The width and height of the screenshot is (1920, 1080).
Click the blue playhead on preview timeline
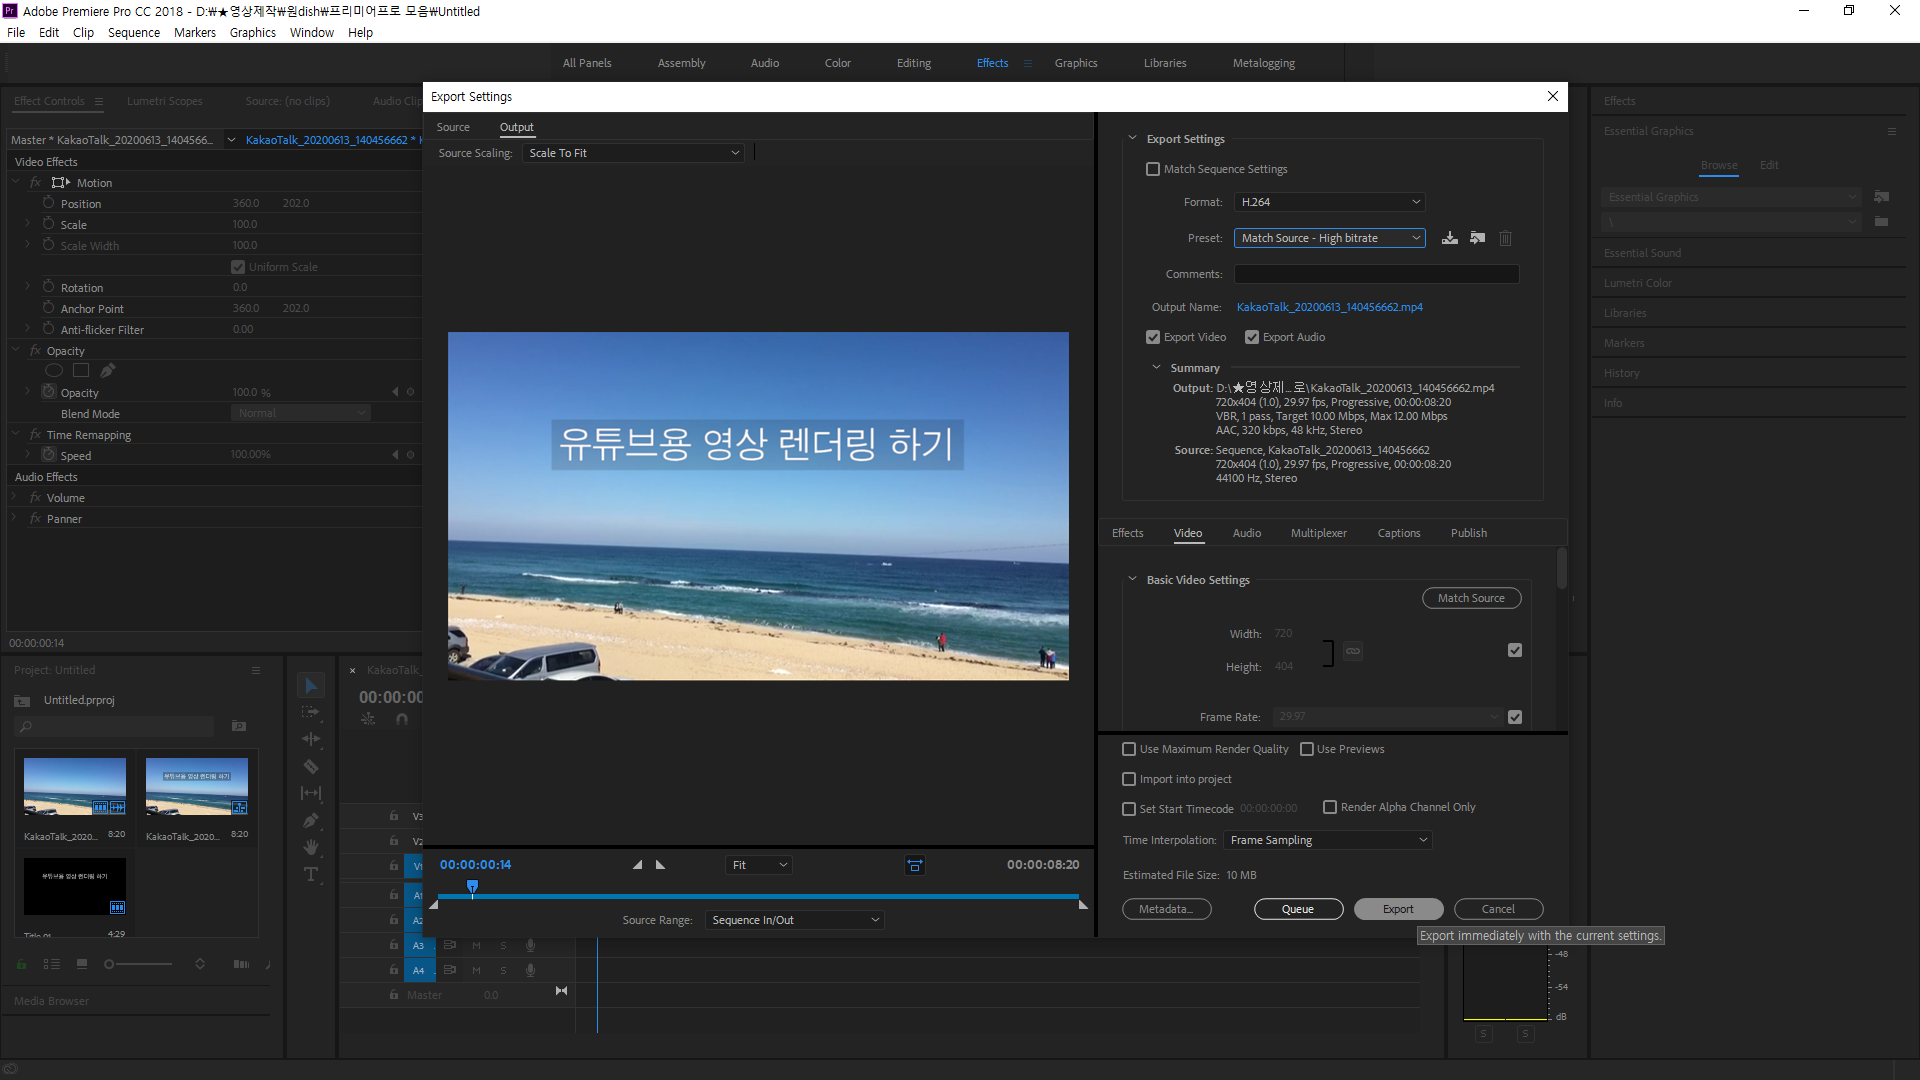pyautogui.click(x=472, y=887)
